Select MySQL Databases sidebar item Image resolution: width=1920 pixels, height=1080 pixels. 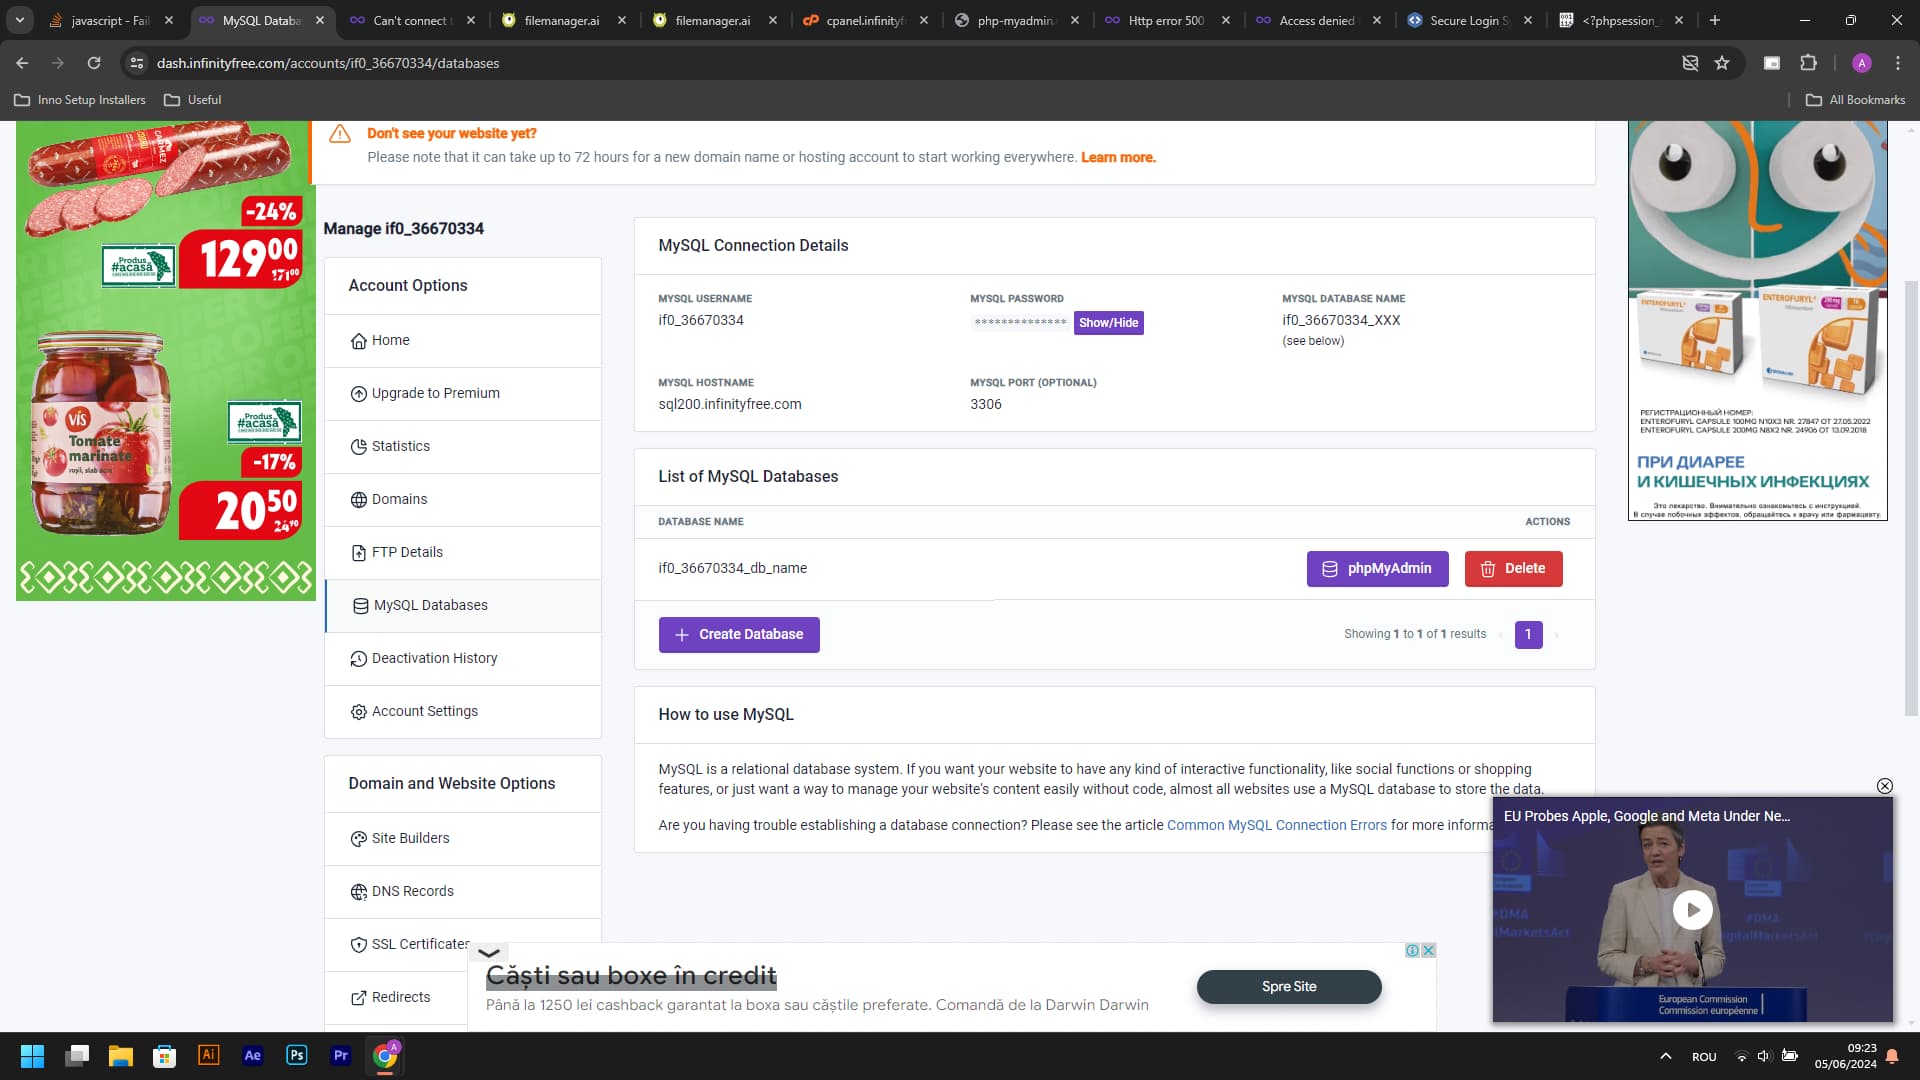(463, 605)
